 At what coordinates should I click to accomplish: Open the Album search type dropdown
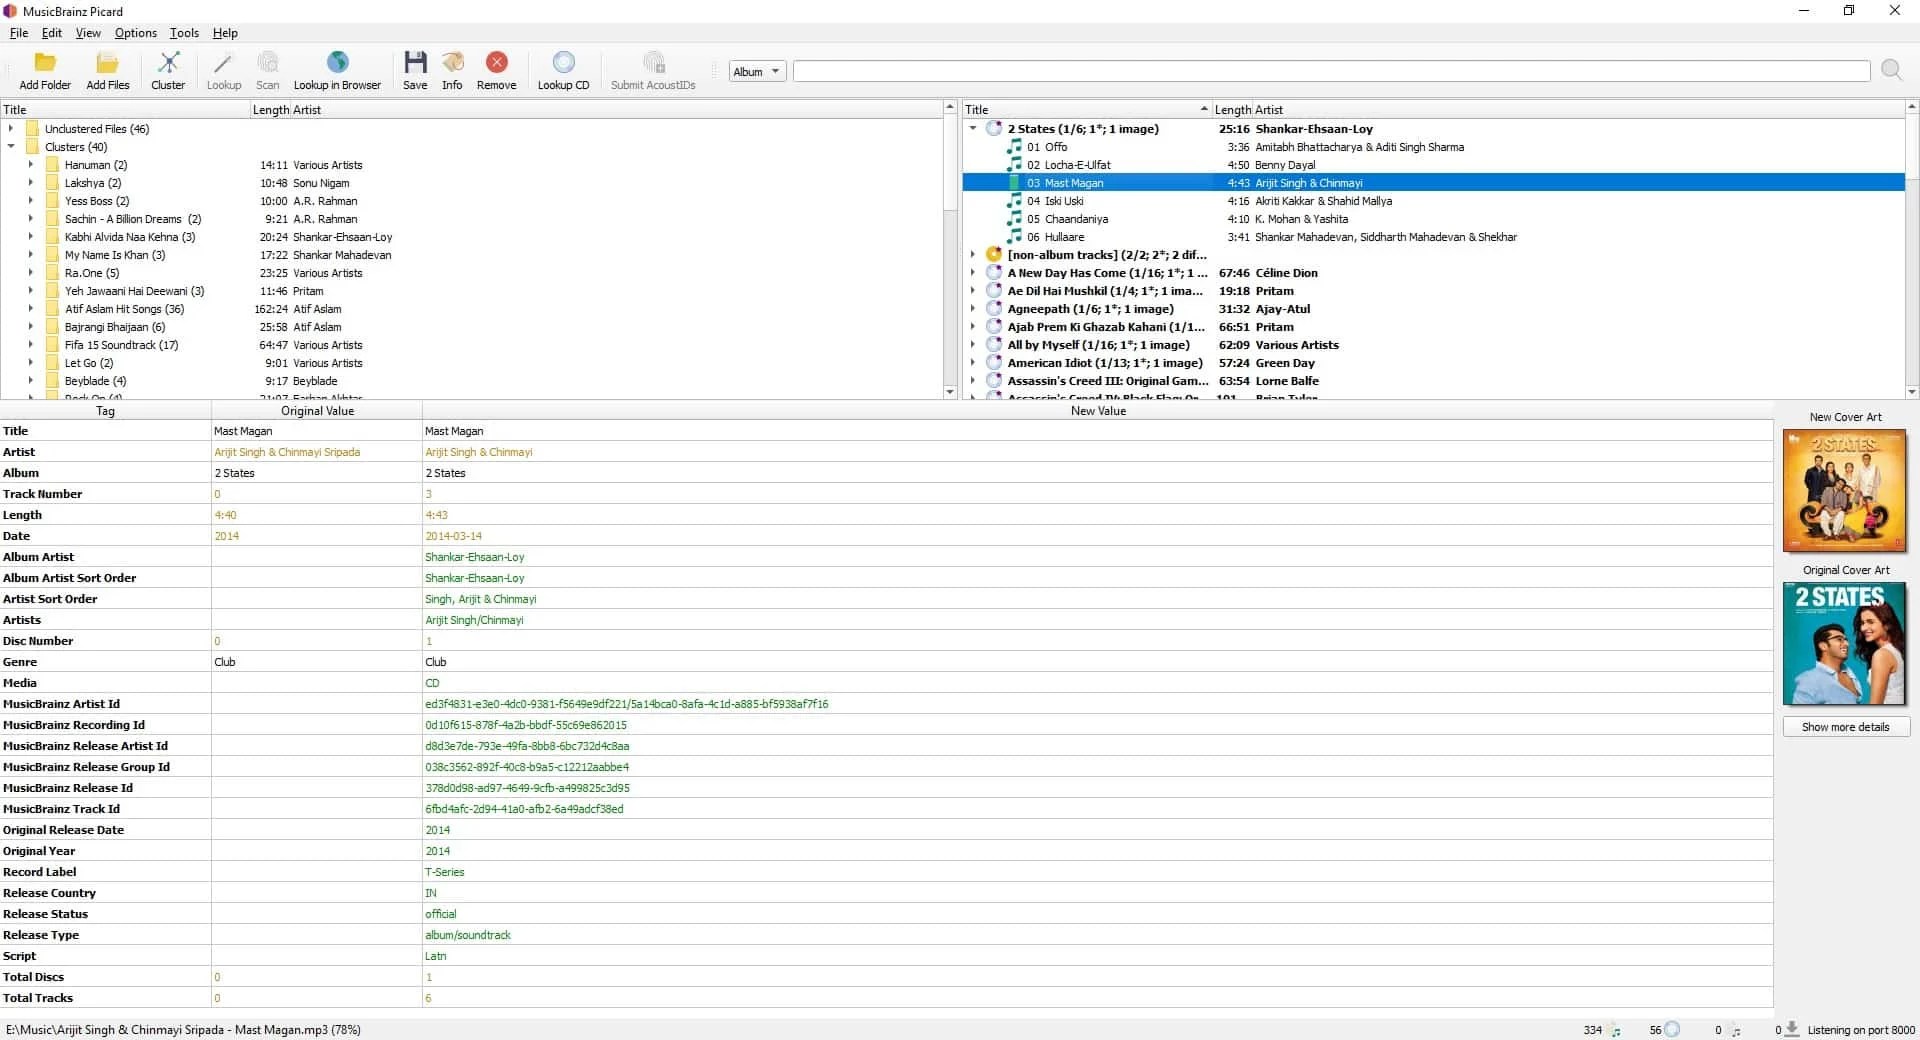[x=756, y=71]
